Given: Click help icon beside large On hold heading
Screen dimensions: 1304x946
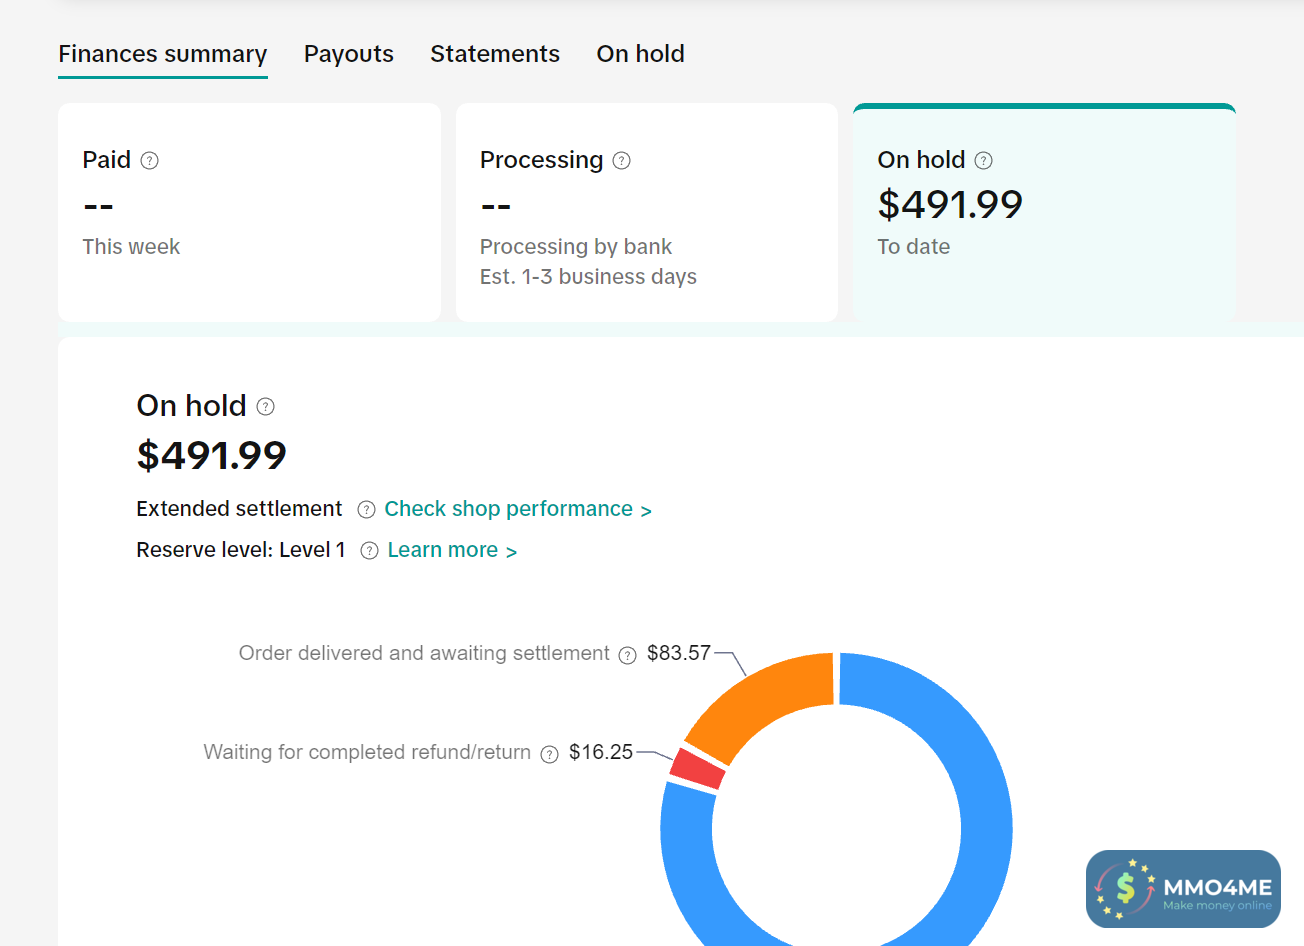Looking at the screenshot, I should (265, 407).
